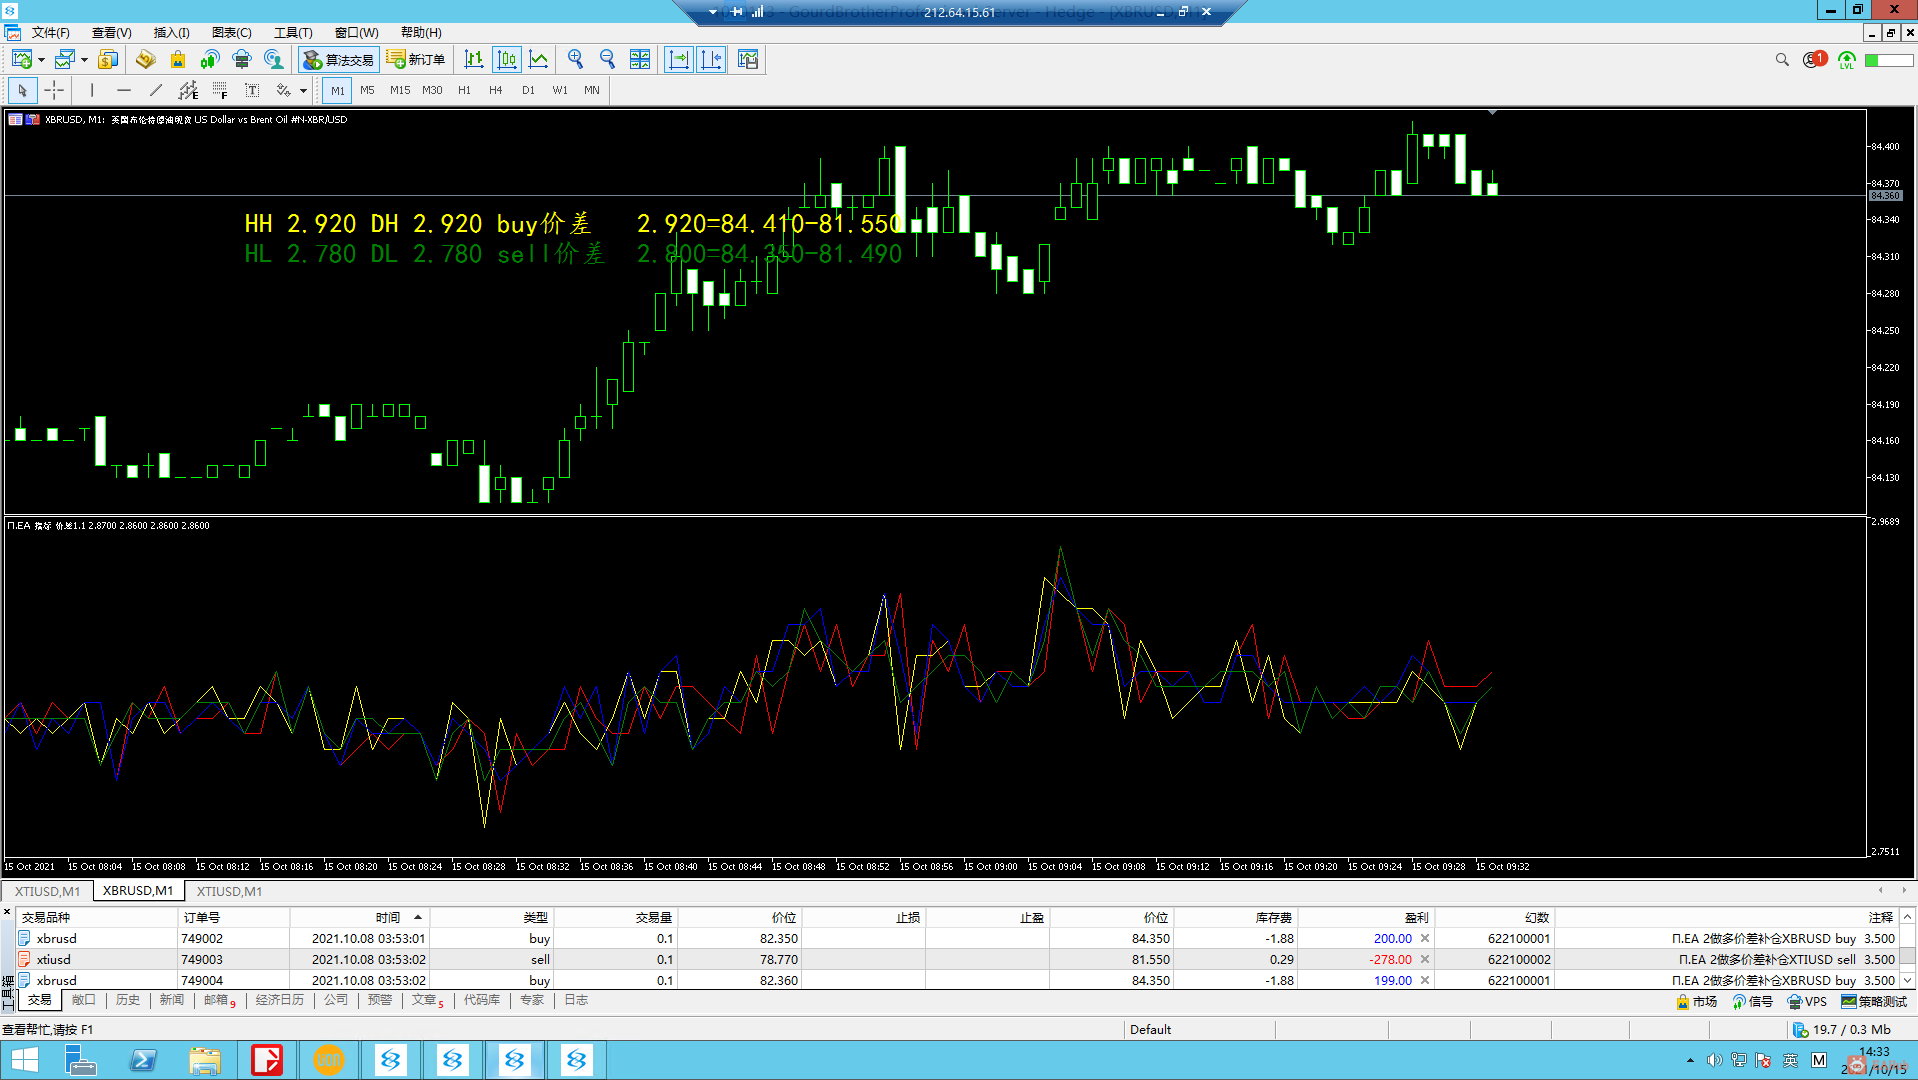The image size is (1918, 1080).
Task: Click the zoom in magnifier icon
Action: tap(575, 60)
